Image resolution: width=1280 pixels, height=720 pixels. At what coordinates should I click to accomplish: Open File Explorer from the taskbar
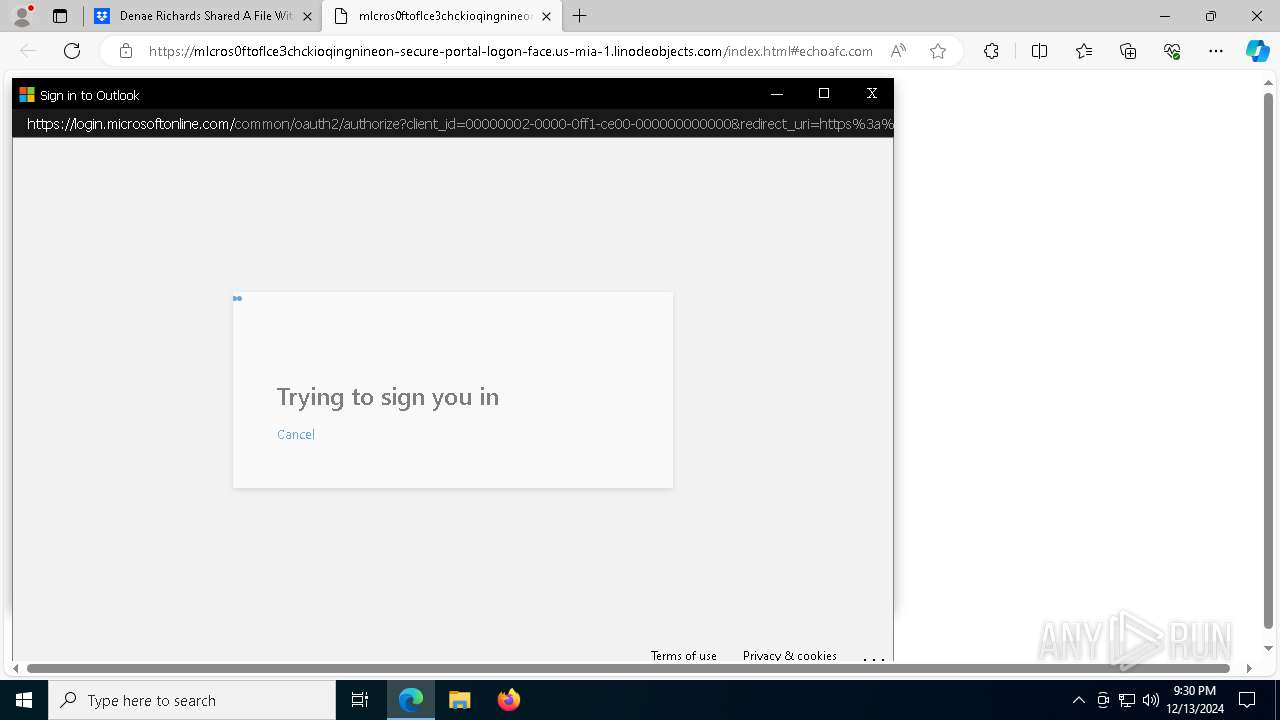point(459,700)
